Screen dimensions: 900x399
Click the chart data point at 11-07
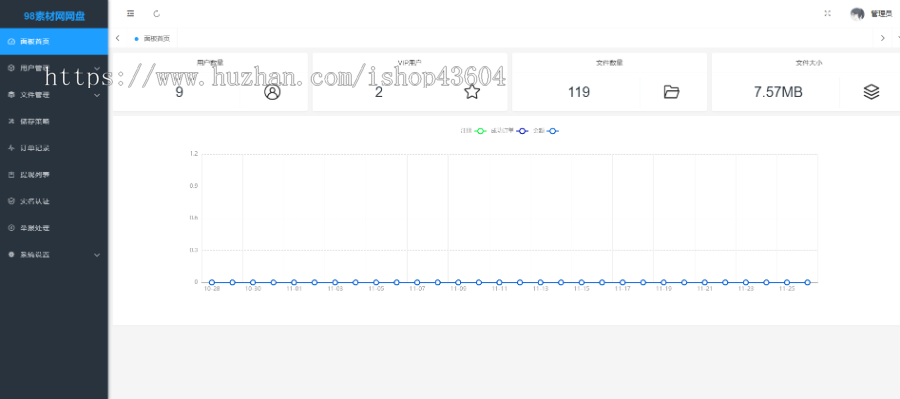417,282
